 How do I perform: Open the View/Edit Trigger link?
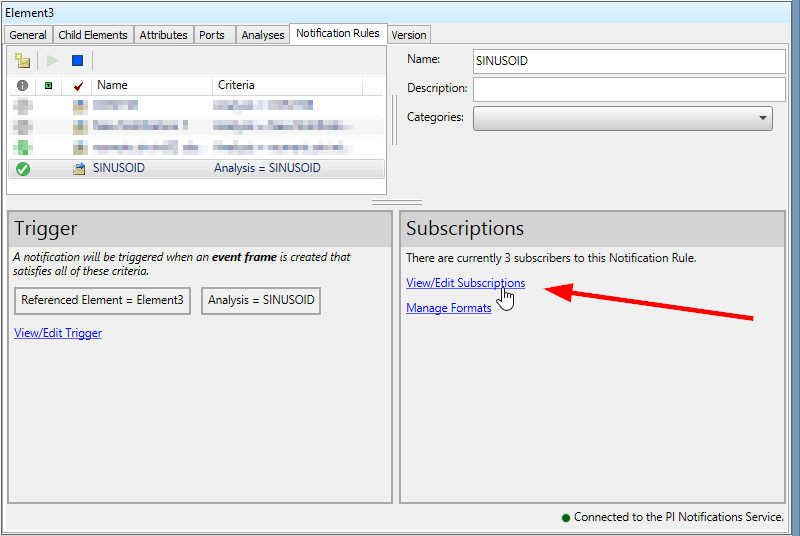[58, 333]
